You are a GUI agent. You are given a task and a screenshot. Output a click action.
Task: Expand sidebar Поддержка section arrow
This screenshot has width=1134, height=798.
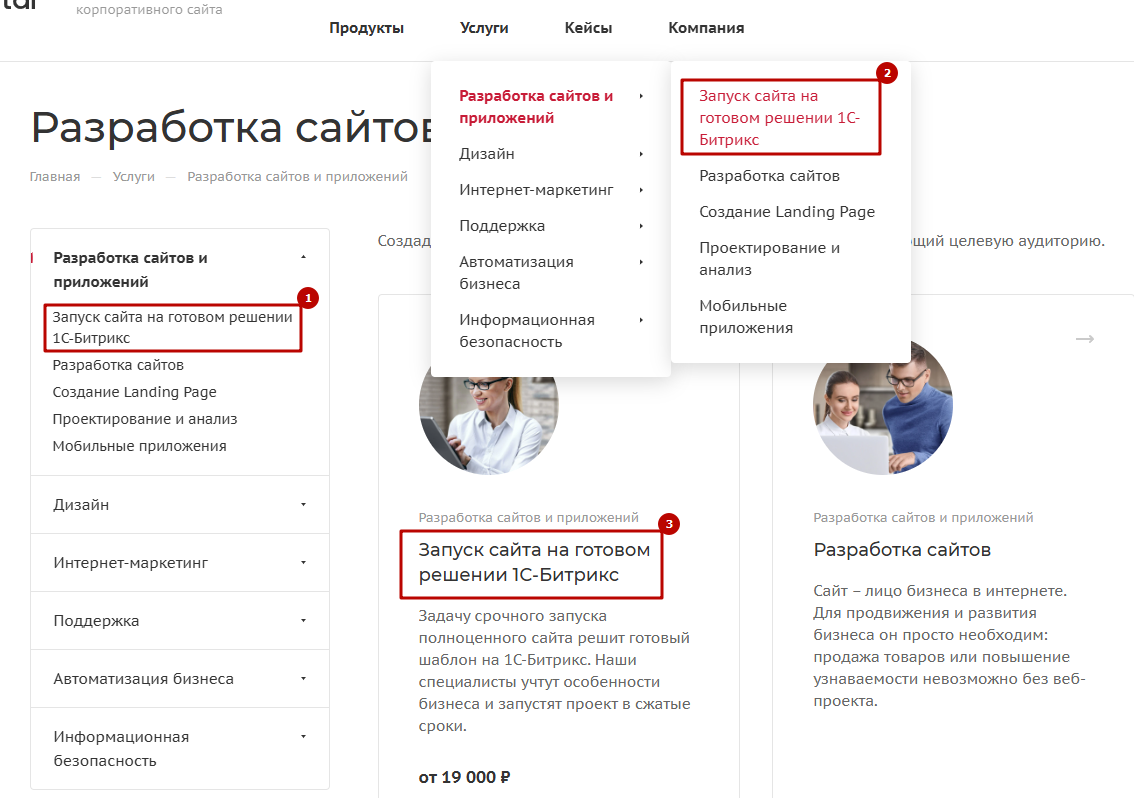click(x=304, y=620)
